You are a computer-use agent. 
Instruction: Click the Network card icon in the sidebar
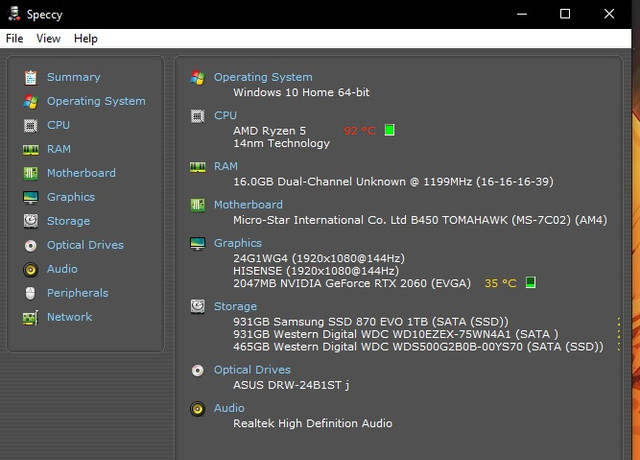pyautogui.click(x=31, y=318)
